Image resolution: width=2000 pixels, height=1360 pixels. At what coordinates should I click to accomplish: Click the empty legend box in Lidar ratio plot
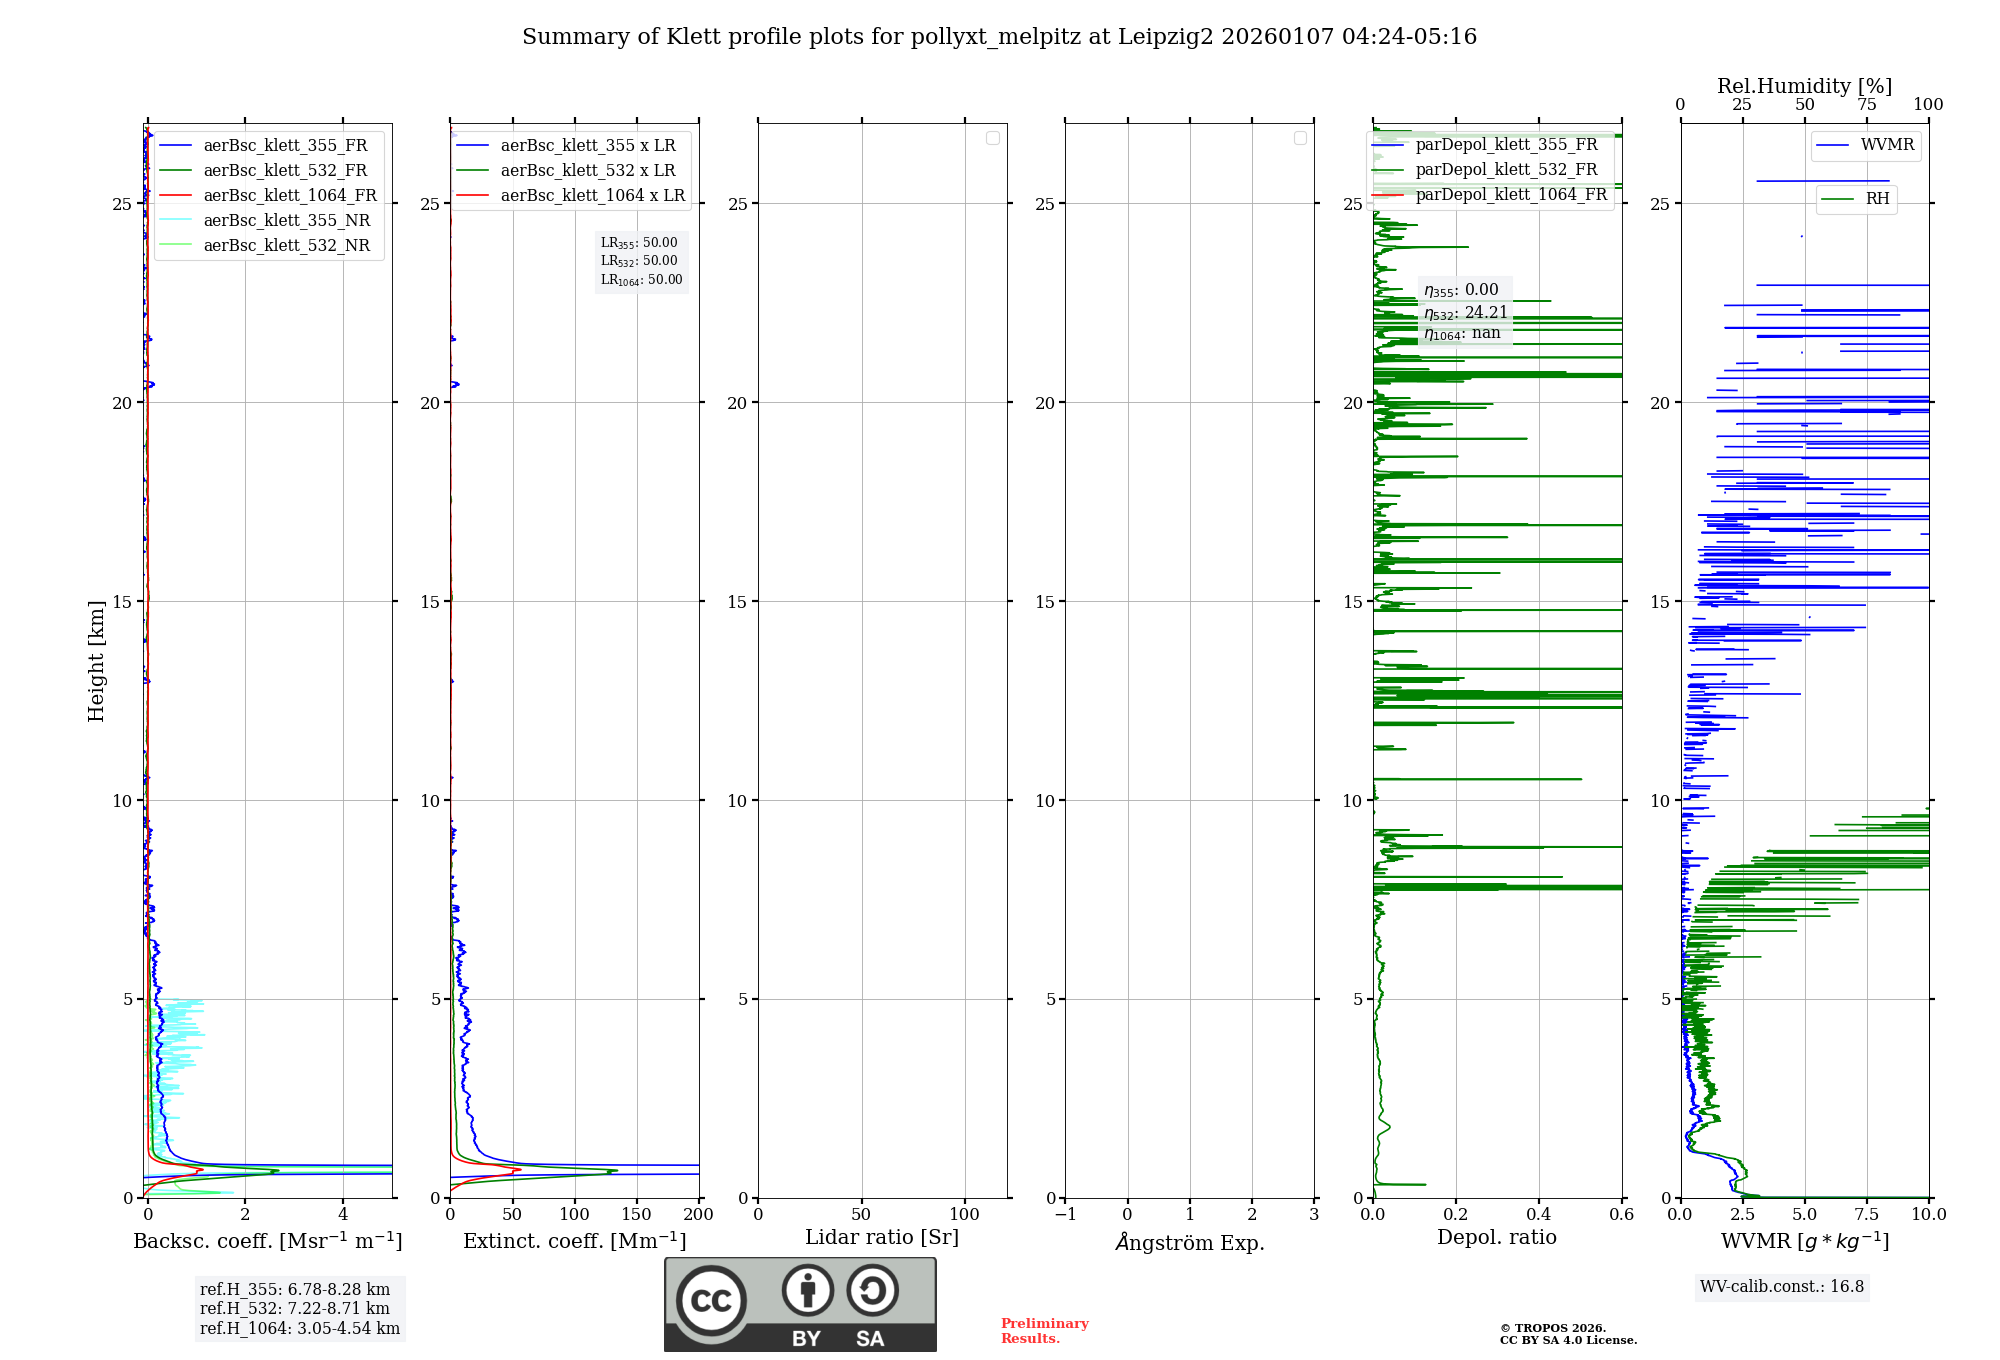click(992, 138)
